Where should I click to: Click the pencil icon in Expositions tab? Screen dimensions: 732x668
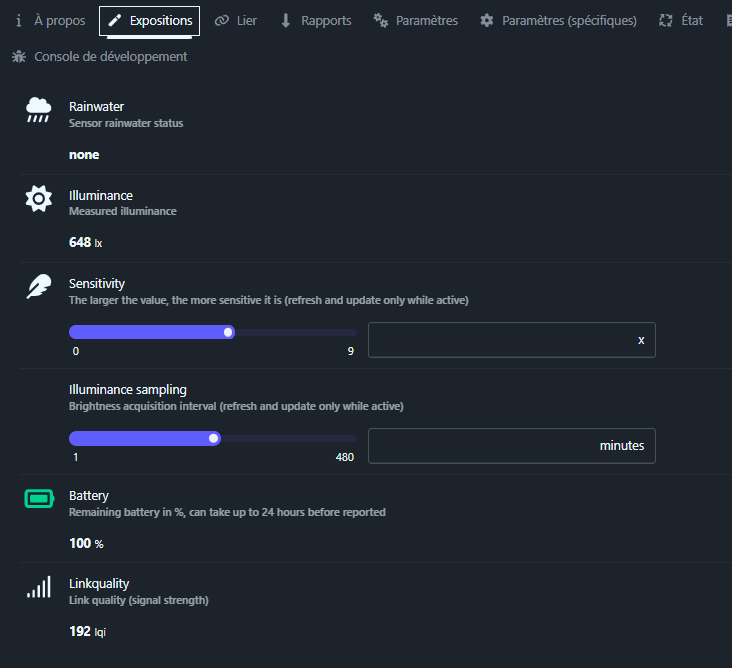pos(115,21)
